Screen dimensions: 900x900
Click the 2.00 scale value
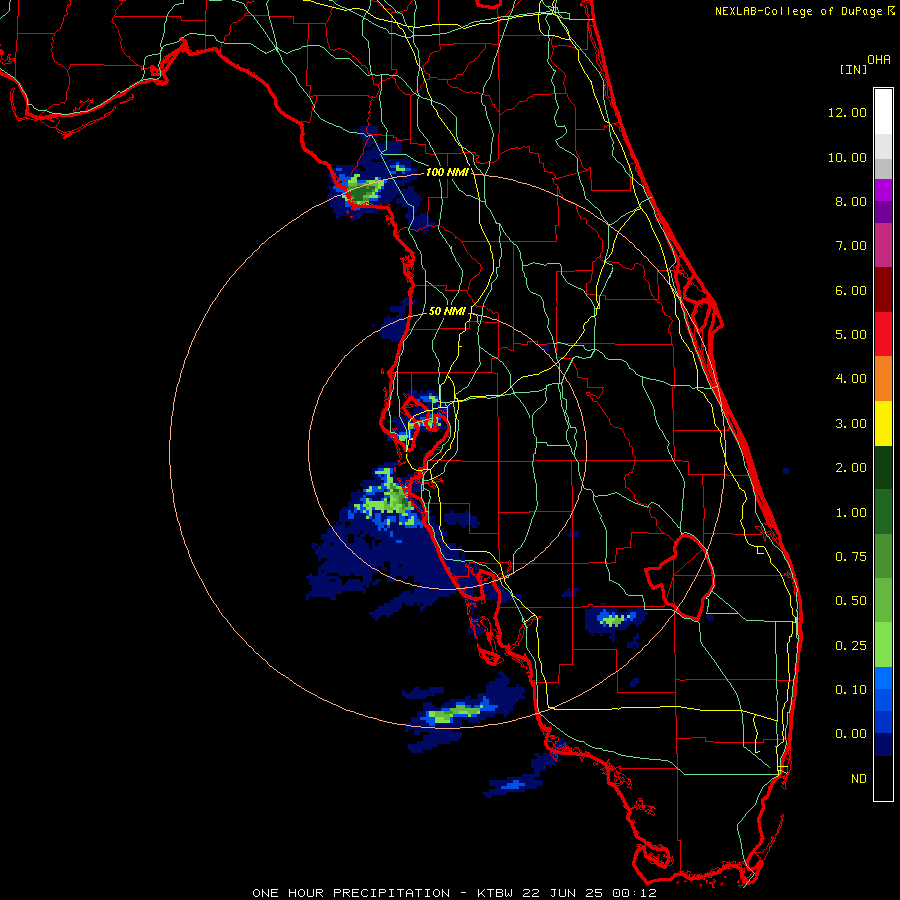tap(851, 468)
